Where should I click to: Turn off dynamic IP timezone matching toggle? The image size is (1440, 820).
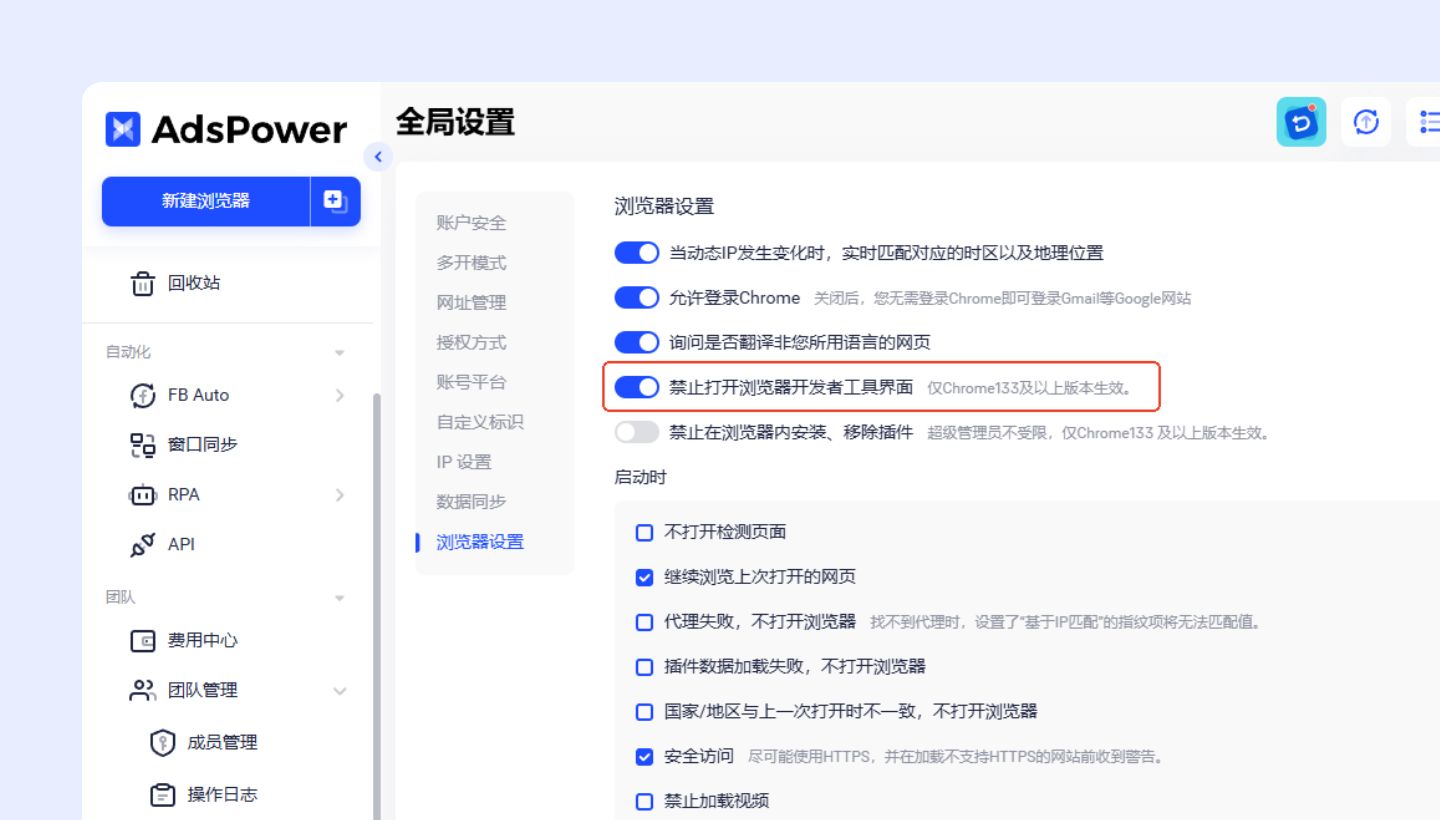[x=637, y=253]
